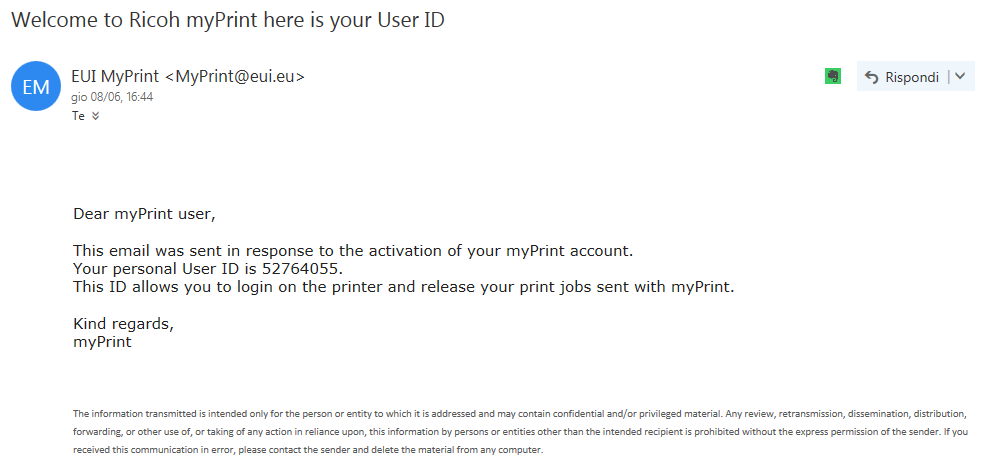The height and width of the screenshot is (469, 986).
Task: Click the myPrint signature under Kind regards
Action: point(102,342)
